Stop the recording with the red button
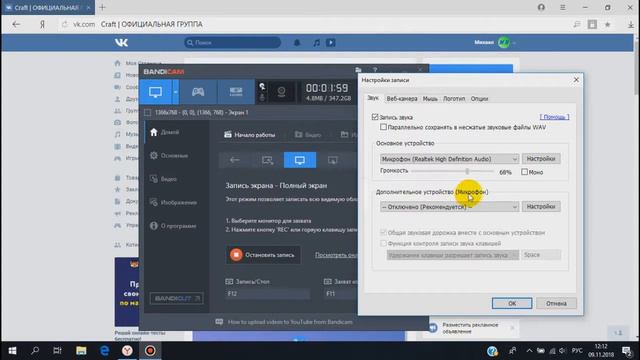Image resolution: width=640 pixels, height=360 pixels. click(263, 255)
